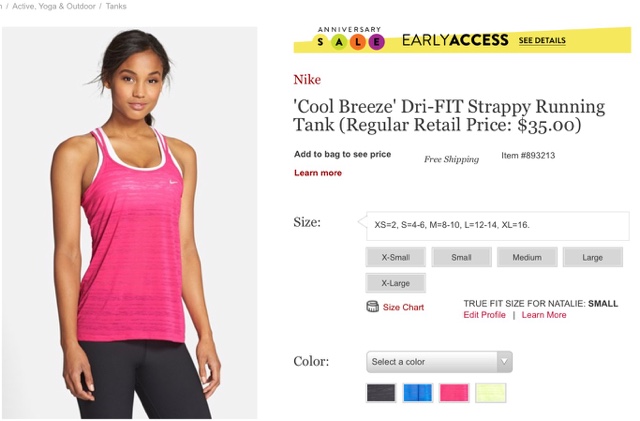Open the Size Chart link
640x421 pixels.
(403, 307)
